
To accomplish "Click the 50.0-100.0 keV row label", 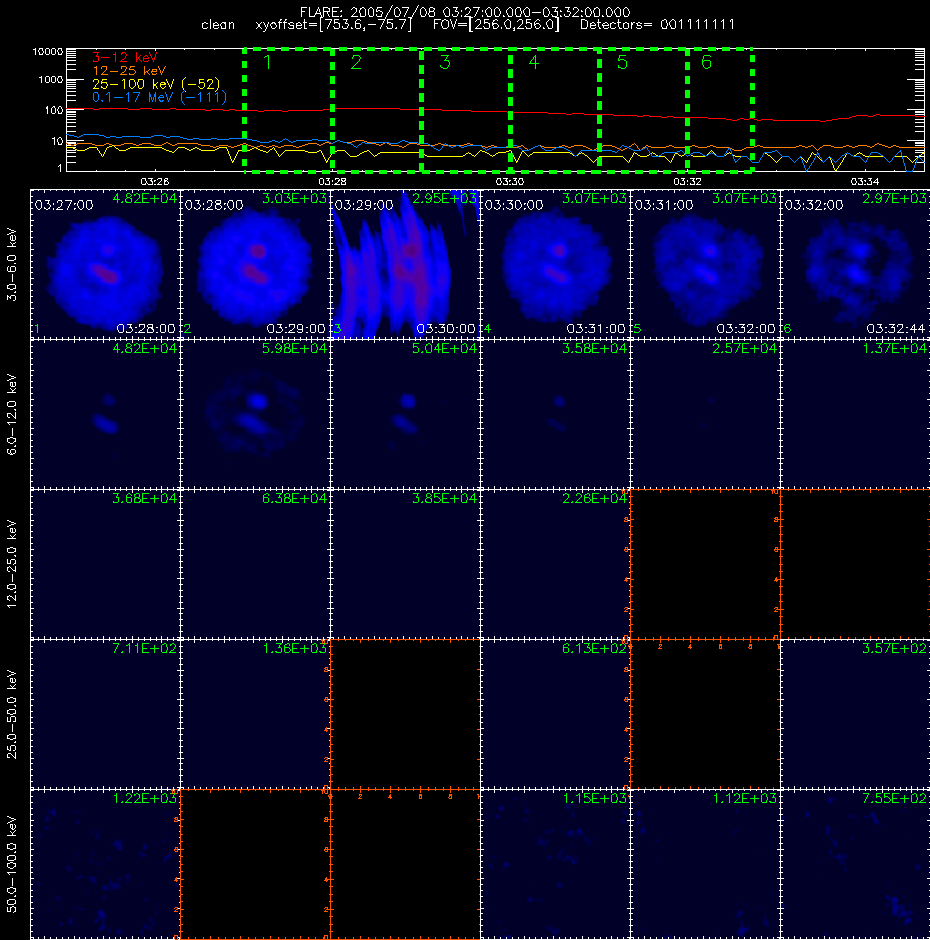I will coord(12,864).
